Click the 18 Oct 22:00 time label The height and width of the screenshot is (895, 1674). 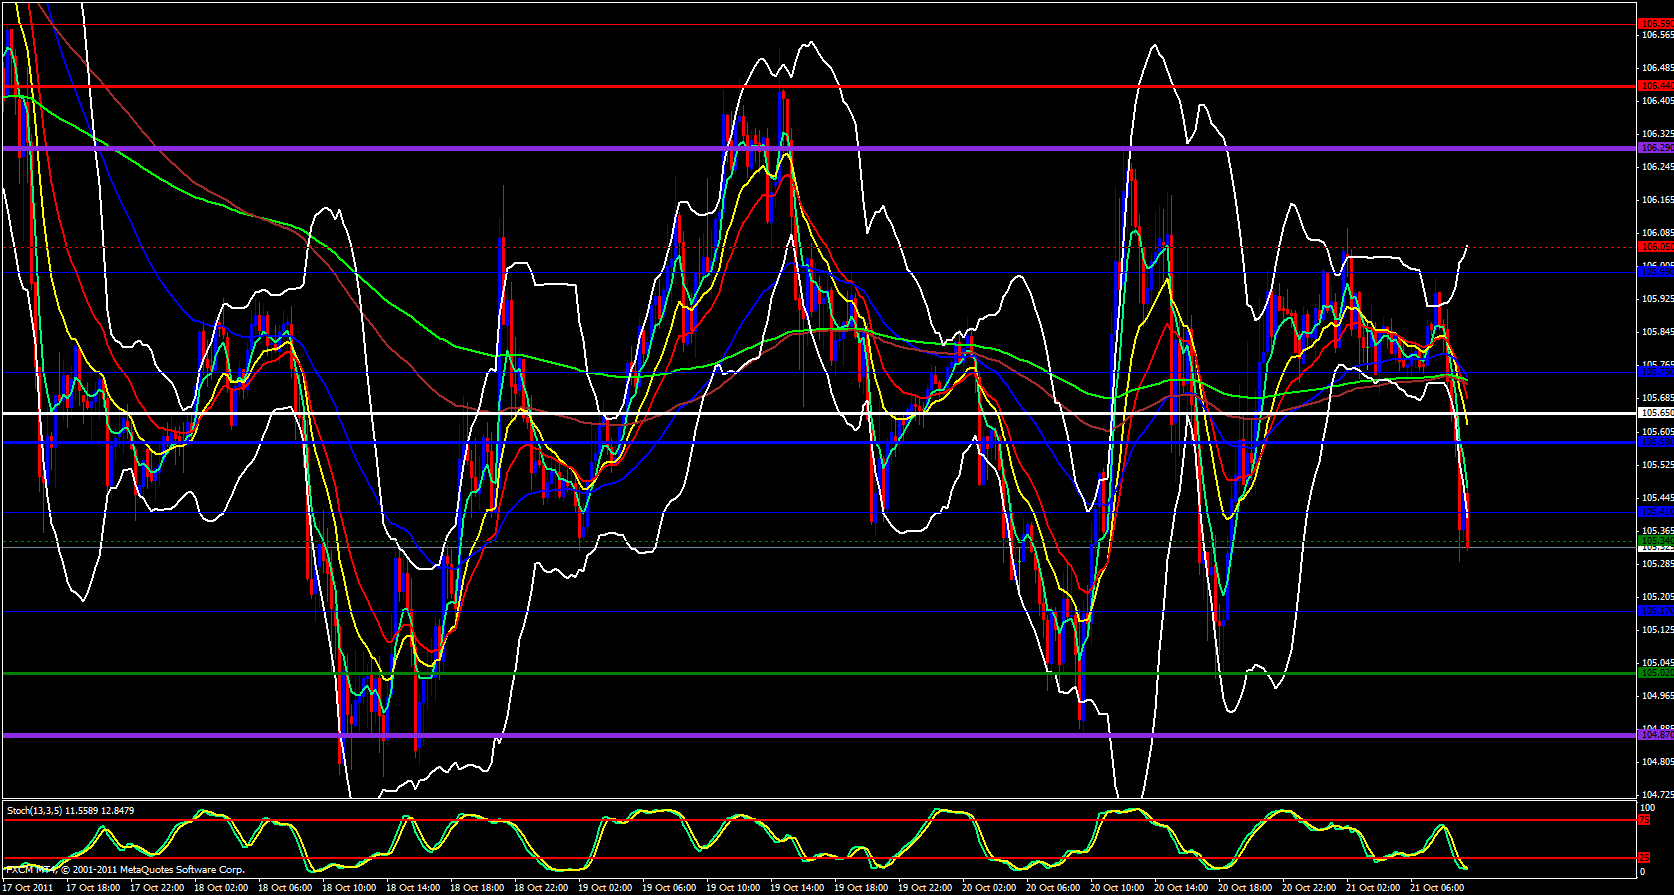pos(541,887)
